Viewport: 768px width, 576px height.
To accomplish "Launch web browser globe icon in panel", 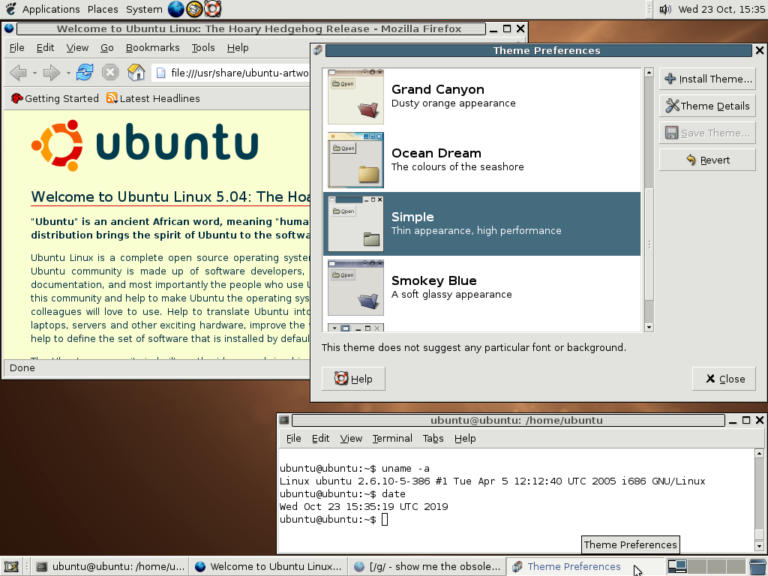I will click(x=176, y=9).
